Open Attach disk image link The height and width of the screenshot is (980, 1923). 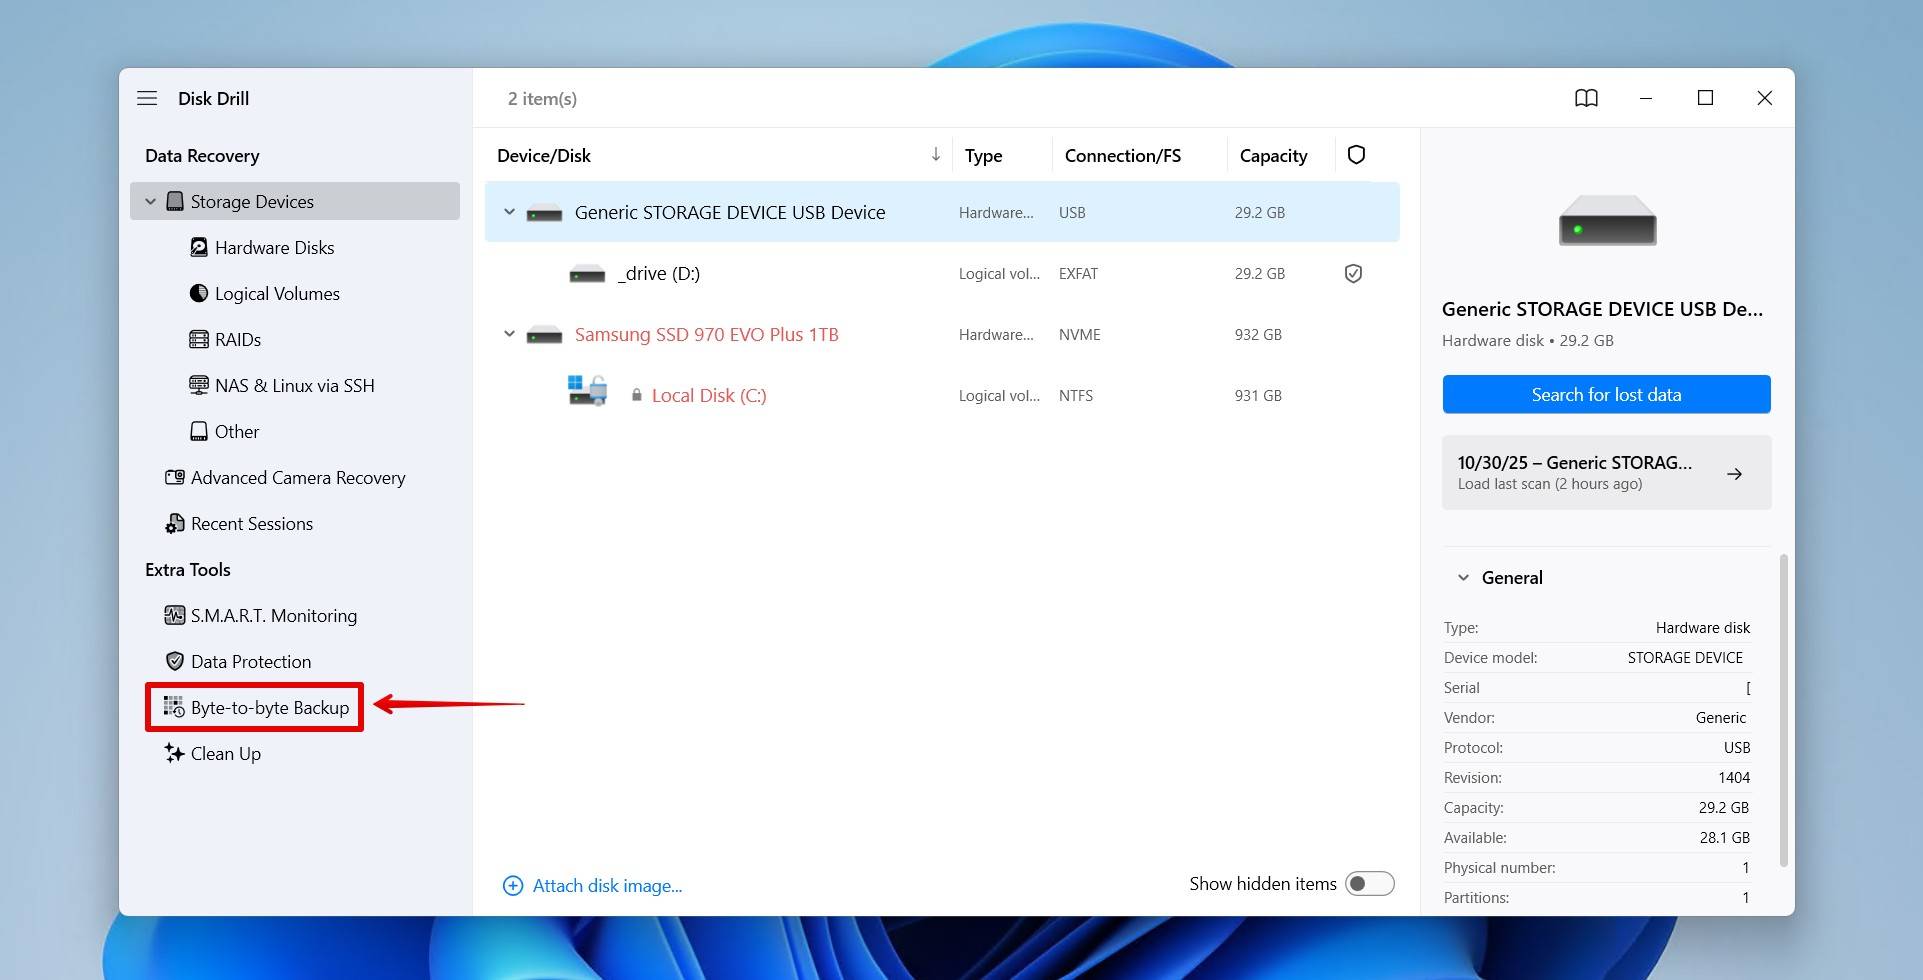[607, 885]
